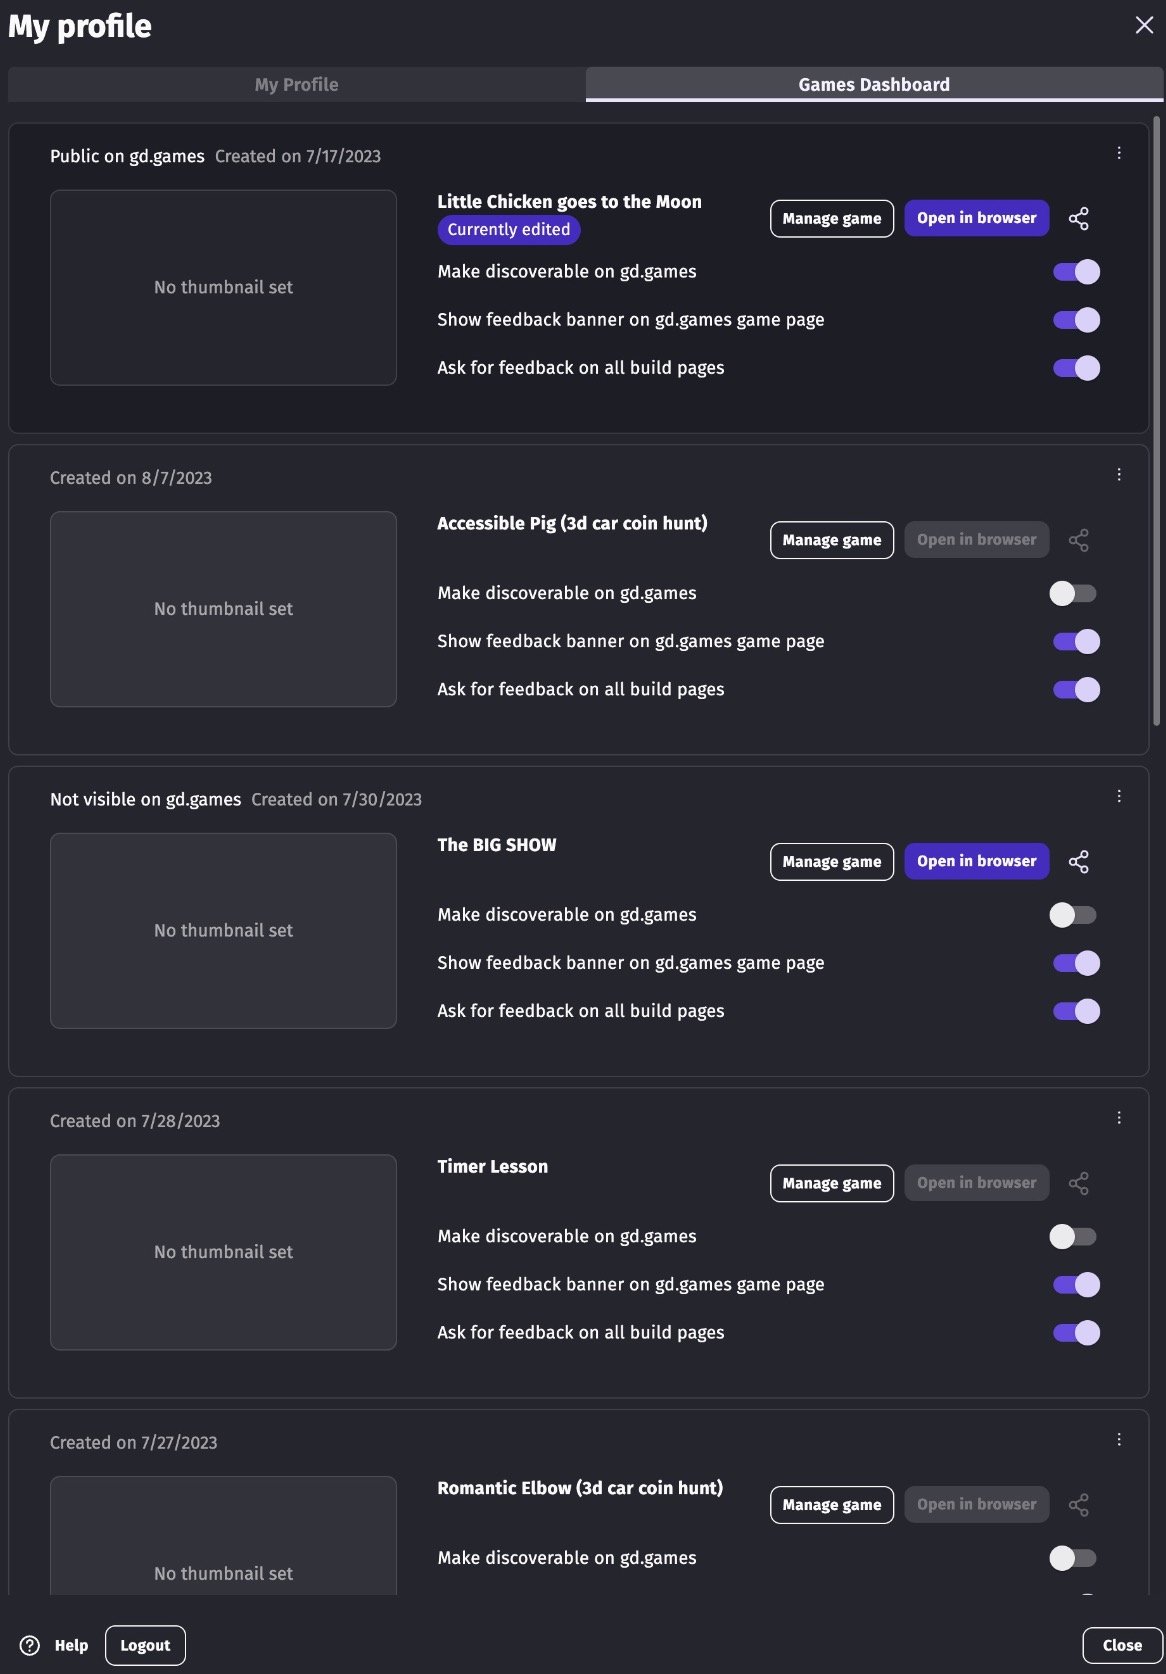Click share icon for Accessible Pig game
Viewport: 1166px width, 1674px height.
click(1078, 541)
